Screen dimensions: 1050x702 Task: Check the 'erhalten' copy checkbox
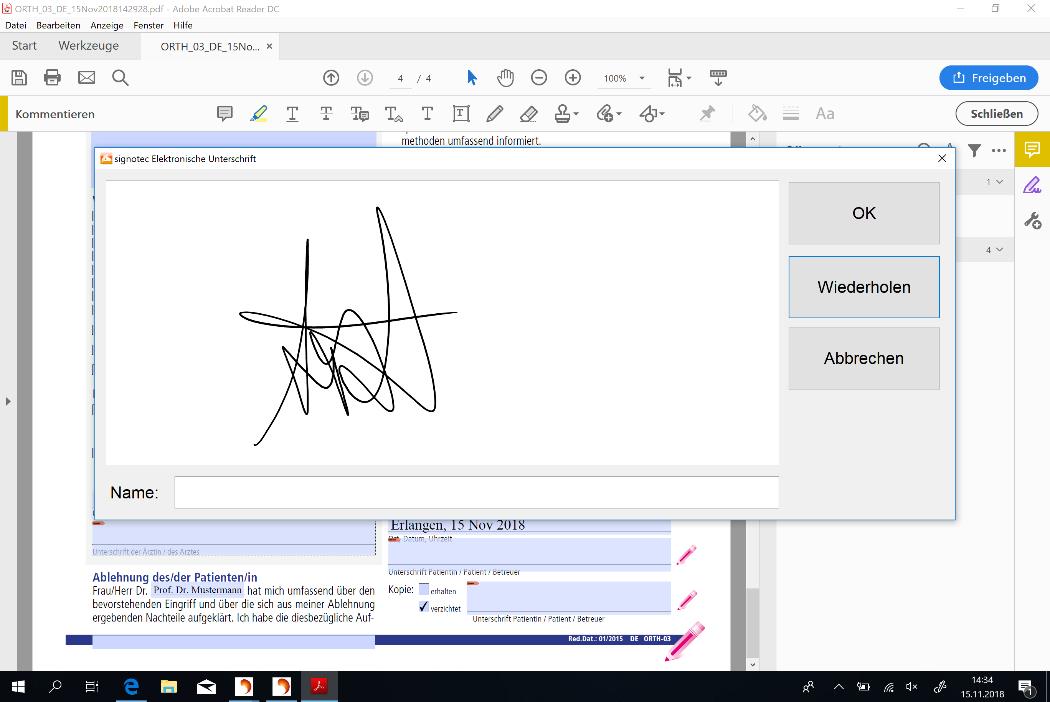pos(424,590)
